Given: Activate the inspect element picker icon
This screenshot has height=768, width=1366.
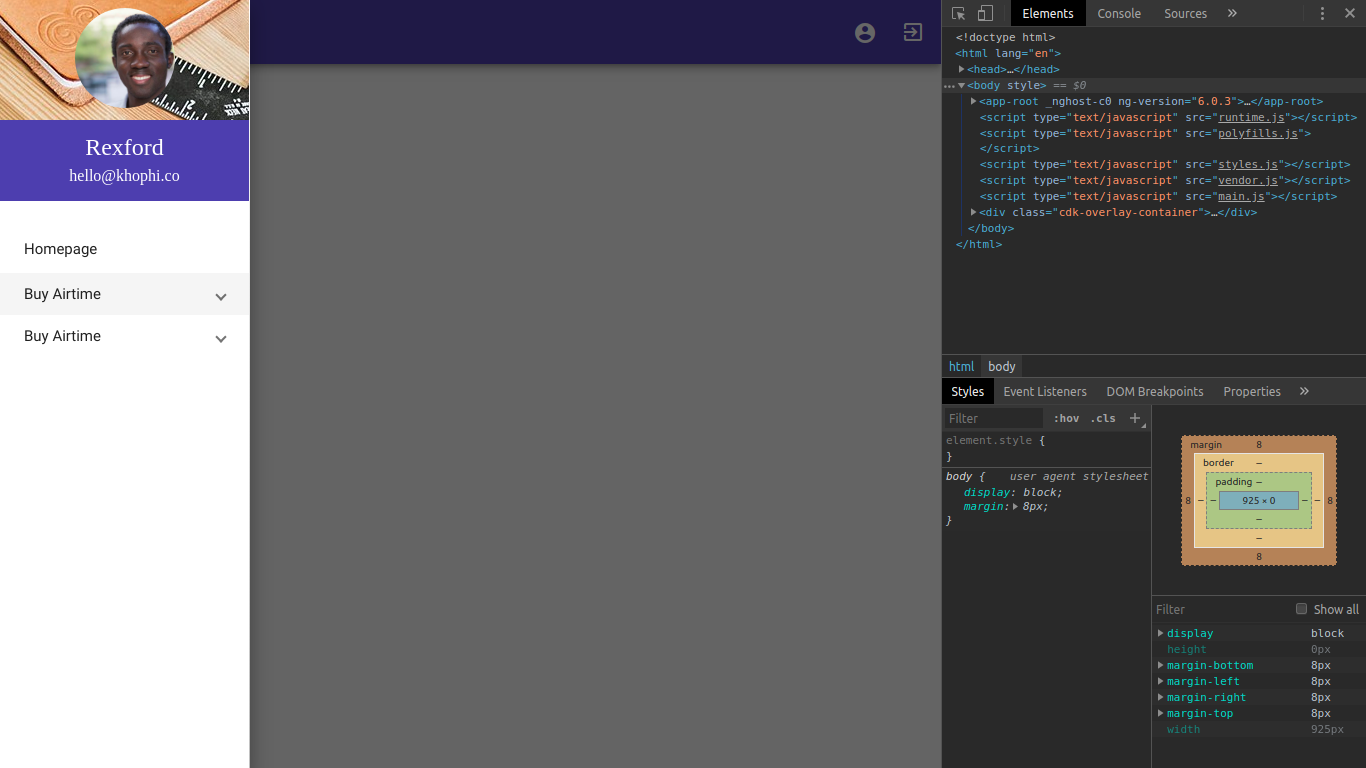Looking at the screenshot, I should [959, 13].
